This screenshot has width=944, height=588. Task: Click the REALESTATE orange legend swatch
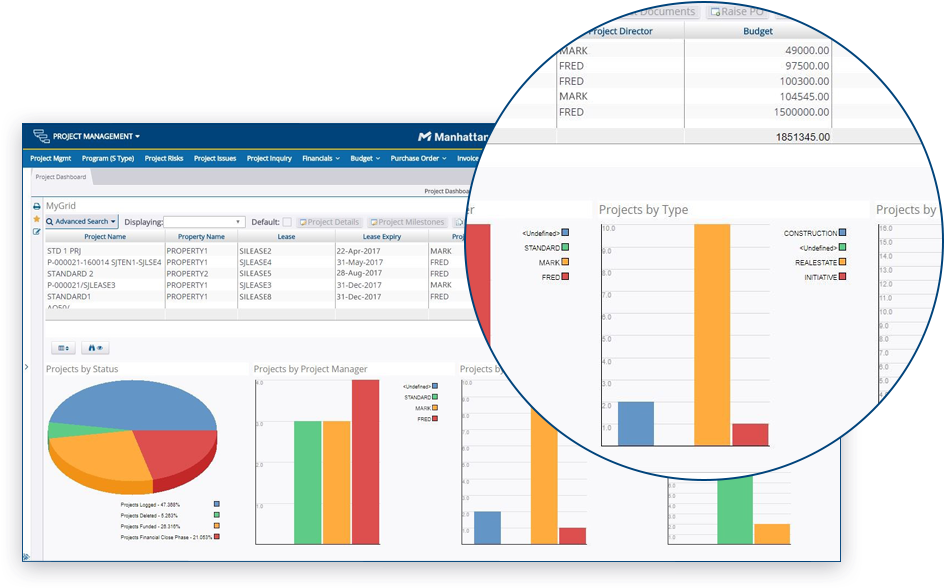[843, 262]
